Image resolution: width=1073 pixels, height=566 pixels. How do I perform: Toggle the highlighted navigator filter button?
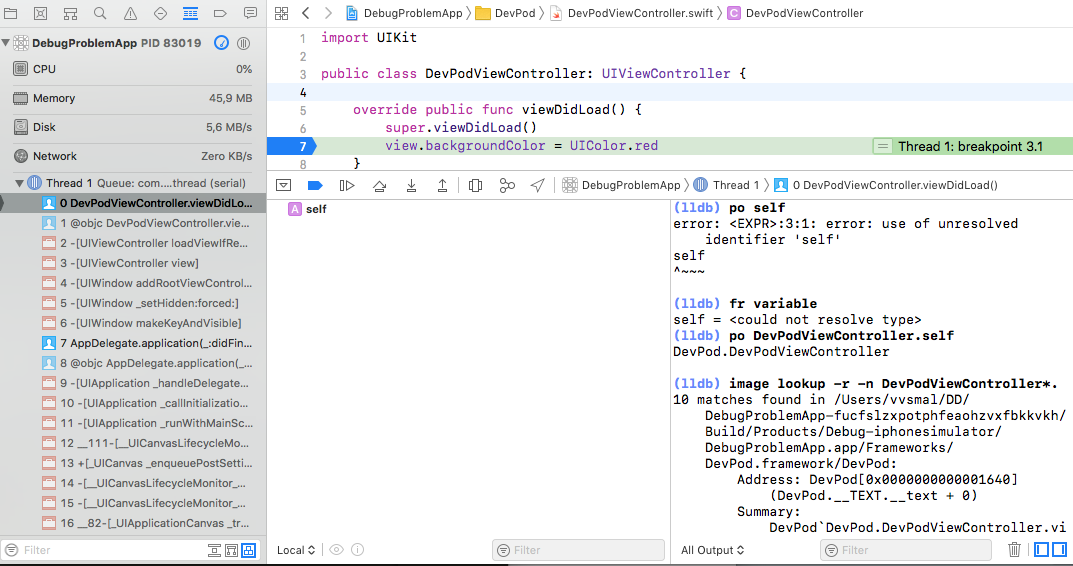click(x=248, y=550)
